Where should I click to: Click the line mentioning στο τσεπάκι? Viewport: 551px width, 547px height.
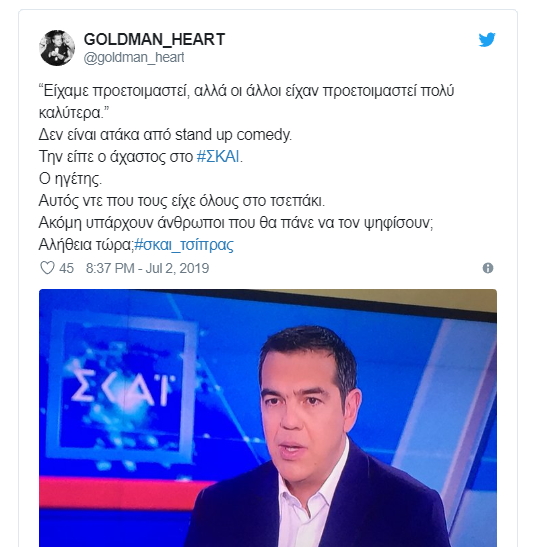(182, 201)
